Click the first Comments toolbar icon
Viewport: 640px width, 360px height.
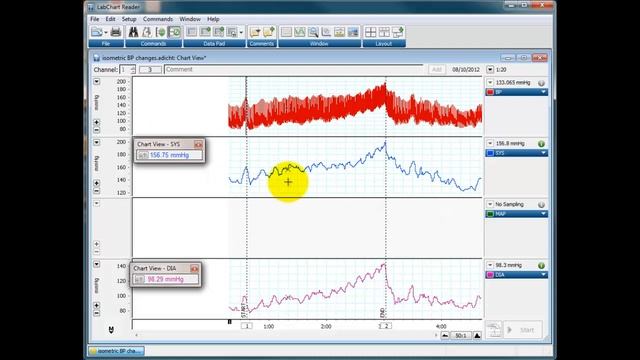(255, 32)
